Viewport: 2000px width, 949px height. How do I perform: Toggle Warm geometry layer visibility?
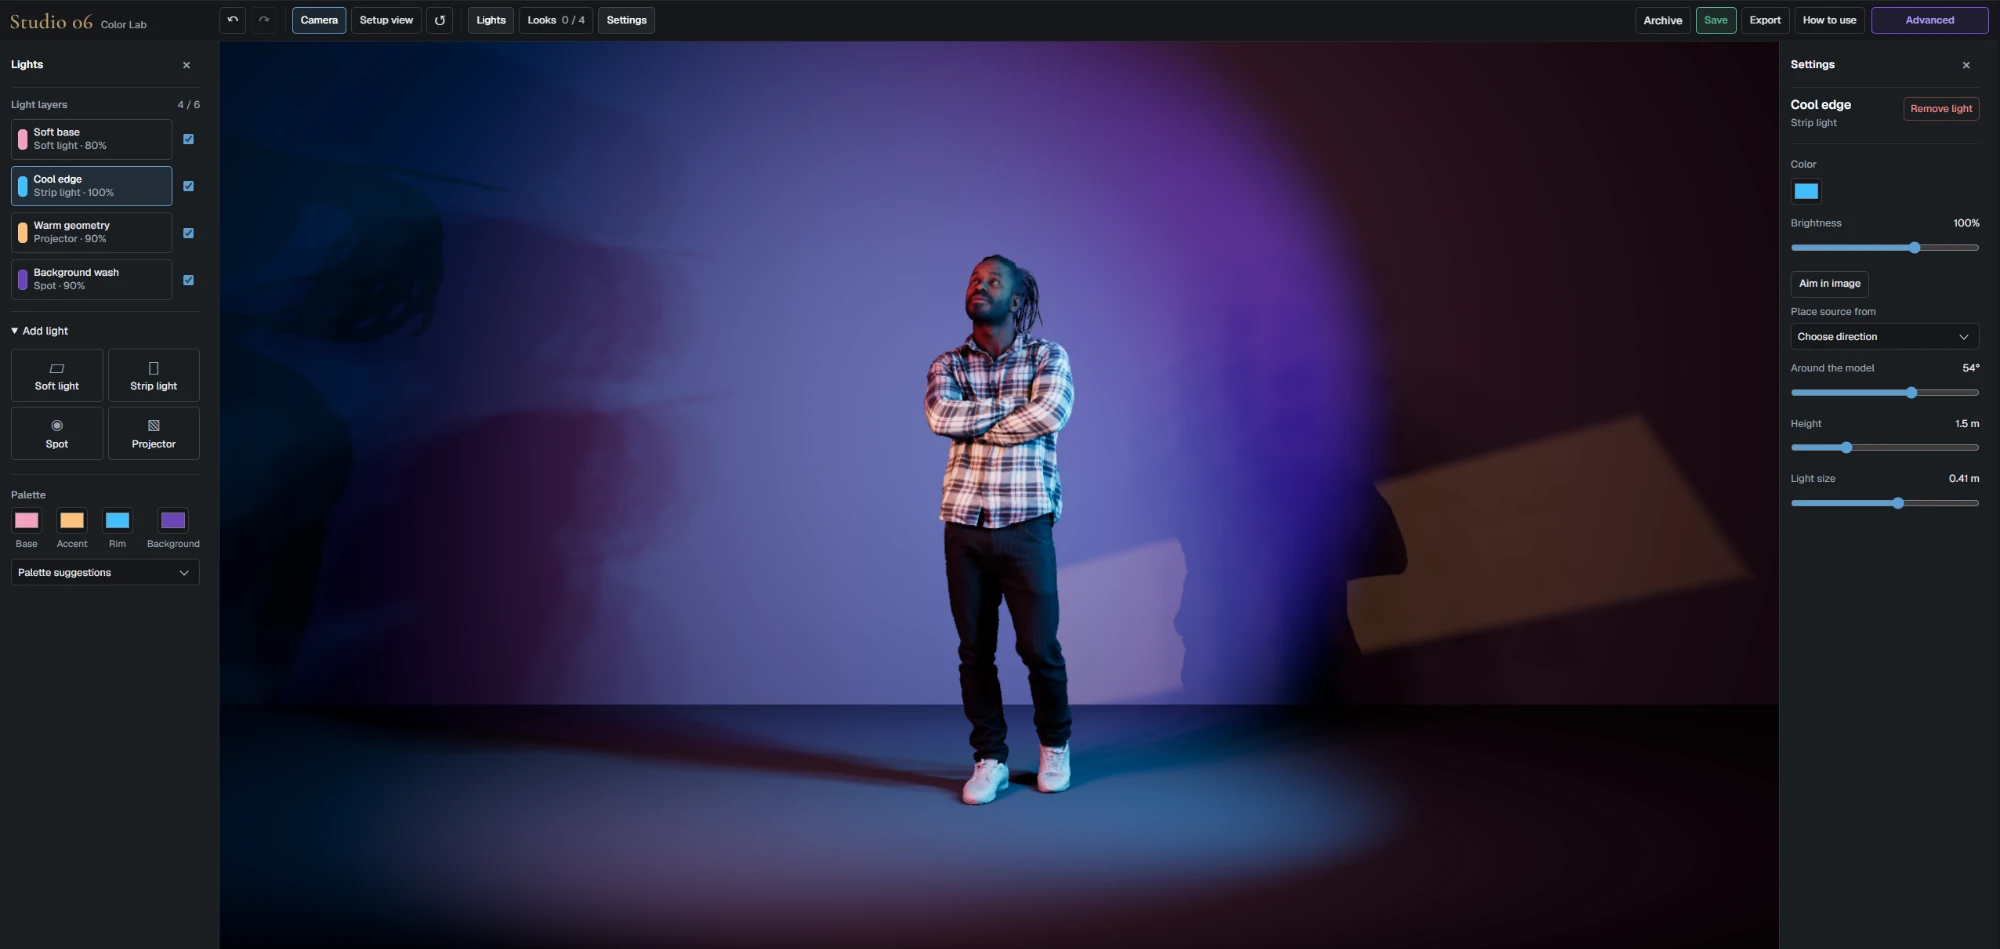(x=188, y=233)
